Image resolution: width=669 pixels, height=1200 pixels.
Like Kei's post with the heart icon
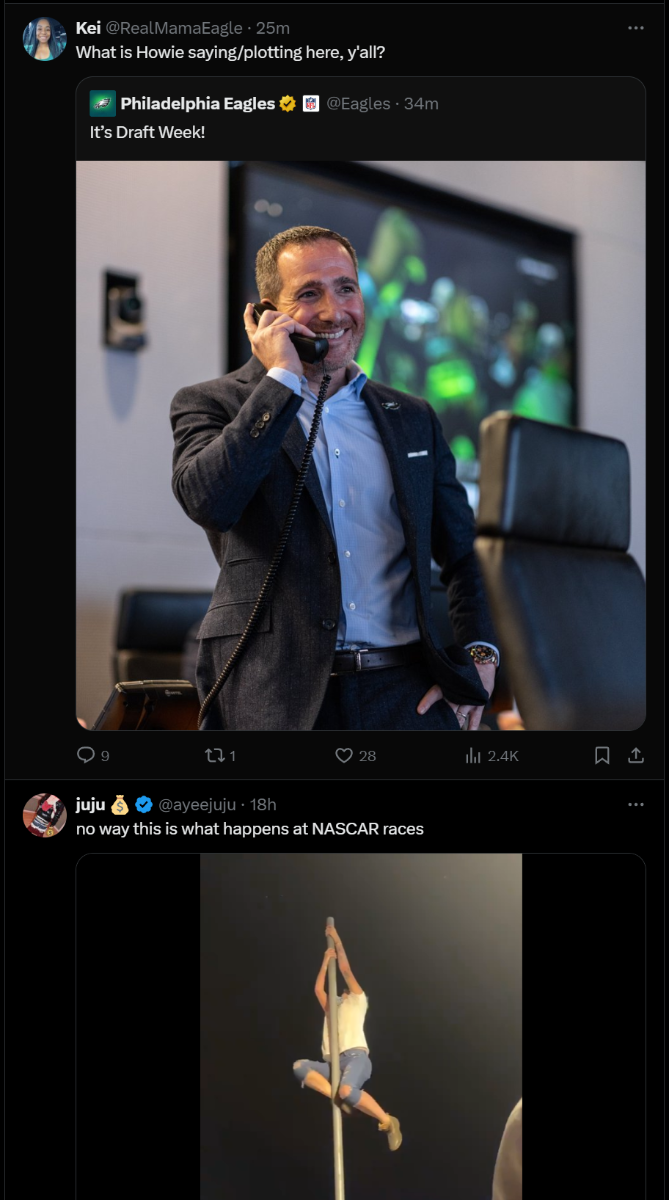(x=344, y=756)
